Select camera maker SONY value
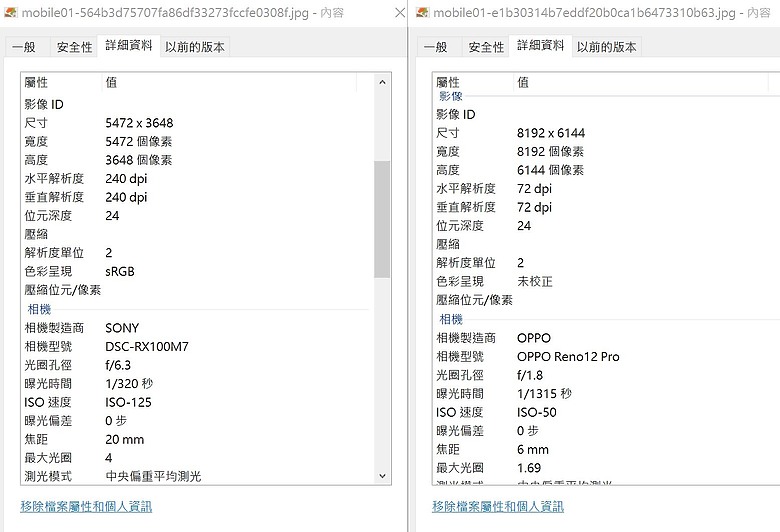This screenshot has width=780, height=532. [x=122, y=328]
